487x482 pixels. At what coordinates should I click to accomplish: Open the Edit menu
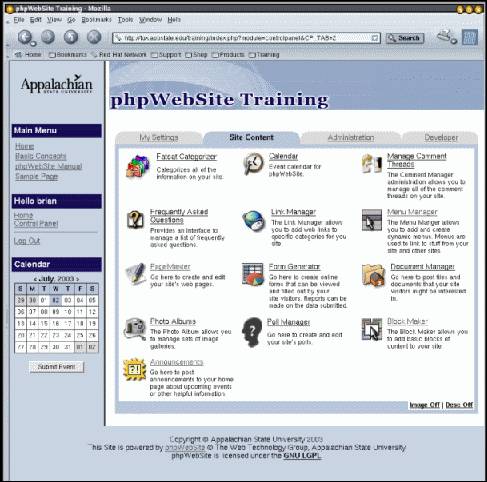point(36,20)
